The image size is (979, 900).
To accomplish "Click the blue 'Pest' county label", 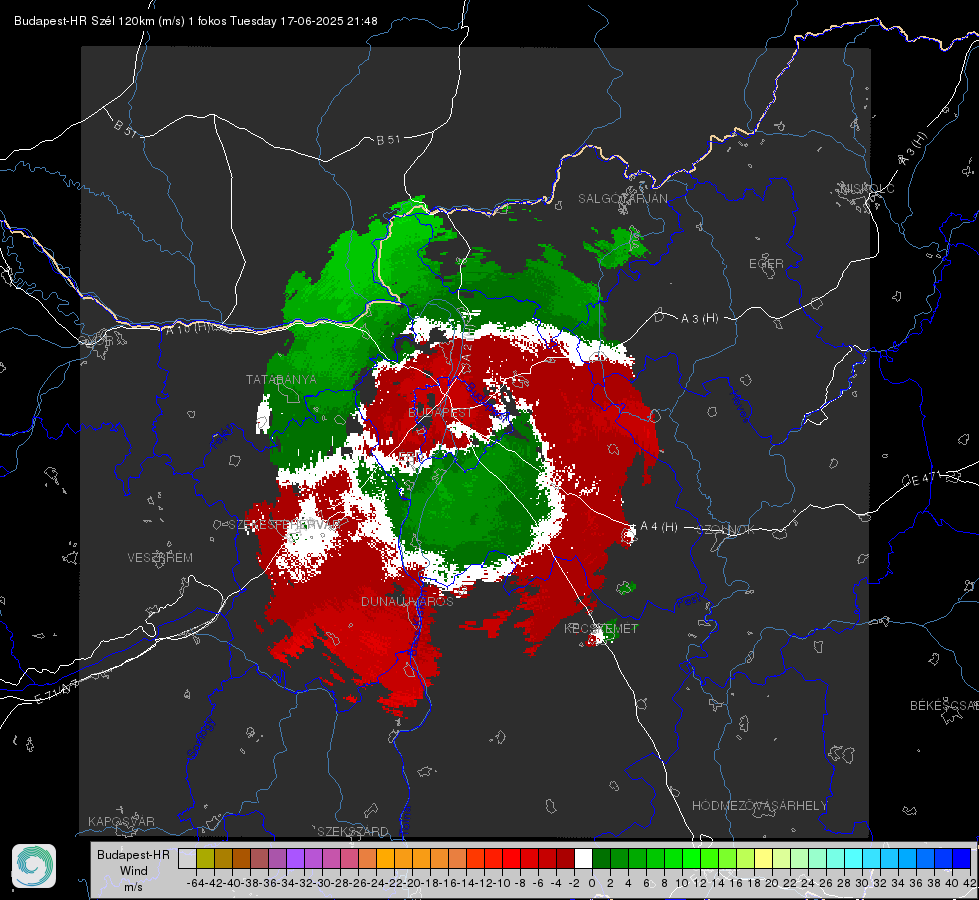I will click(689, 603).
